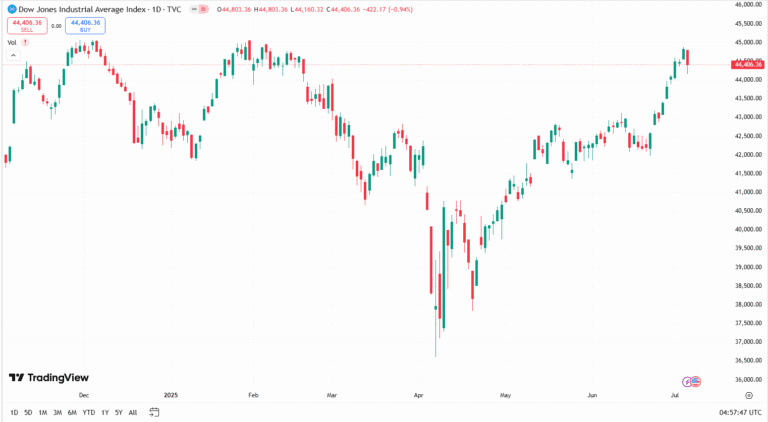Click the Dow Jones Industrial Average Index title
768x422 pixels.
pyautogui.click(x=90, y=8)
